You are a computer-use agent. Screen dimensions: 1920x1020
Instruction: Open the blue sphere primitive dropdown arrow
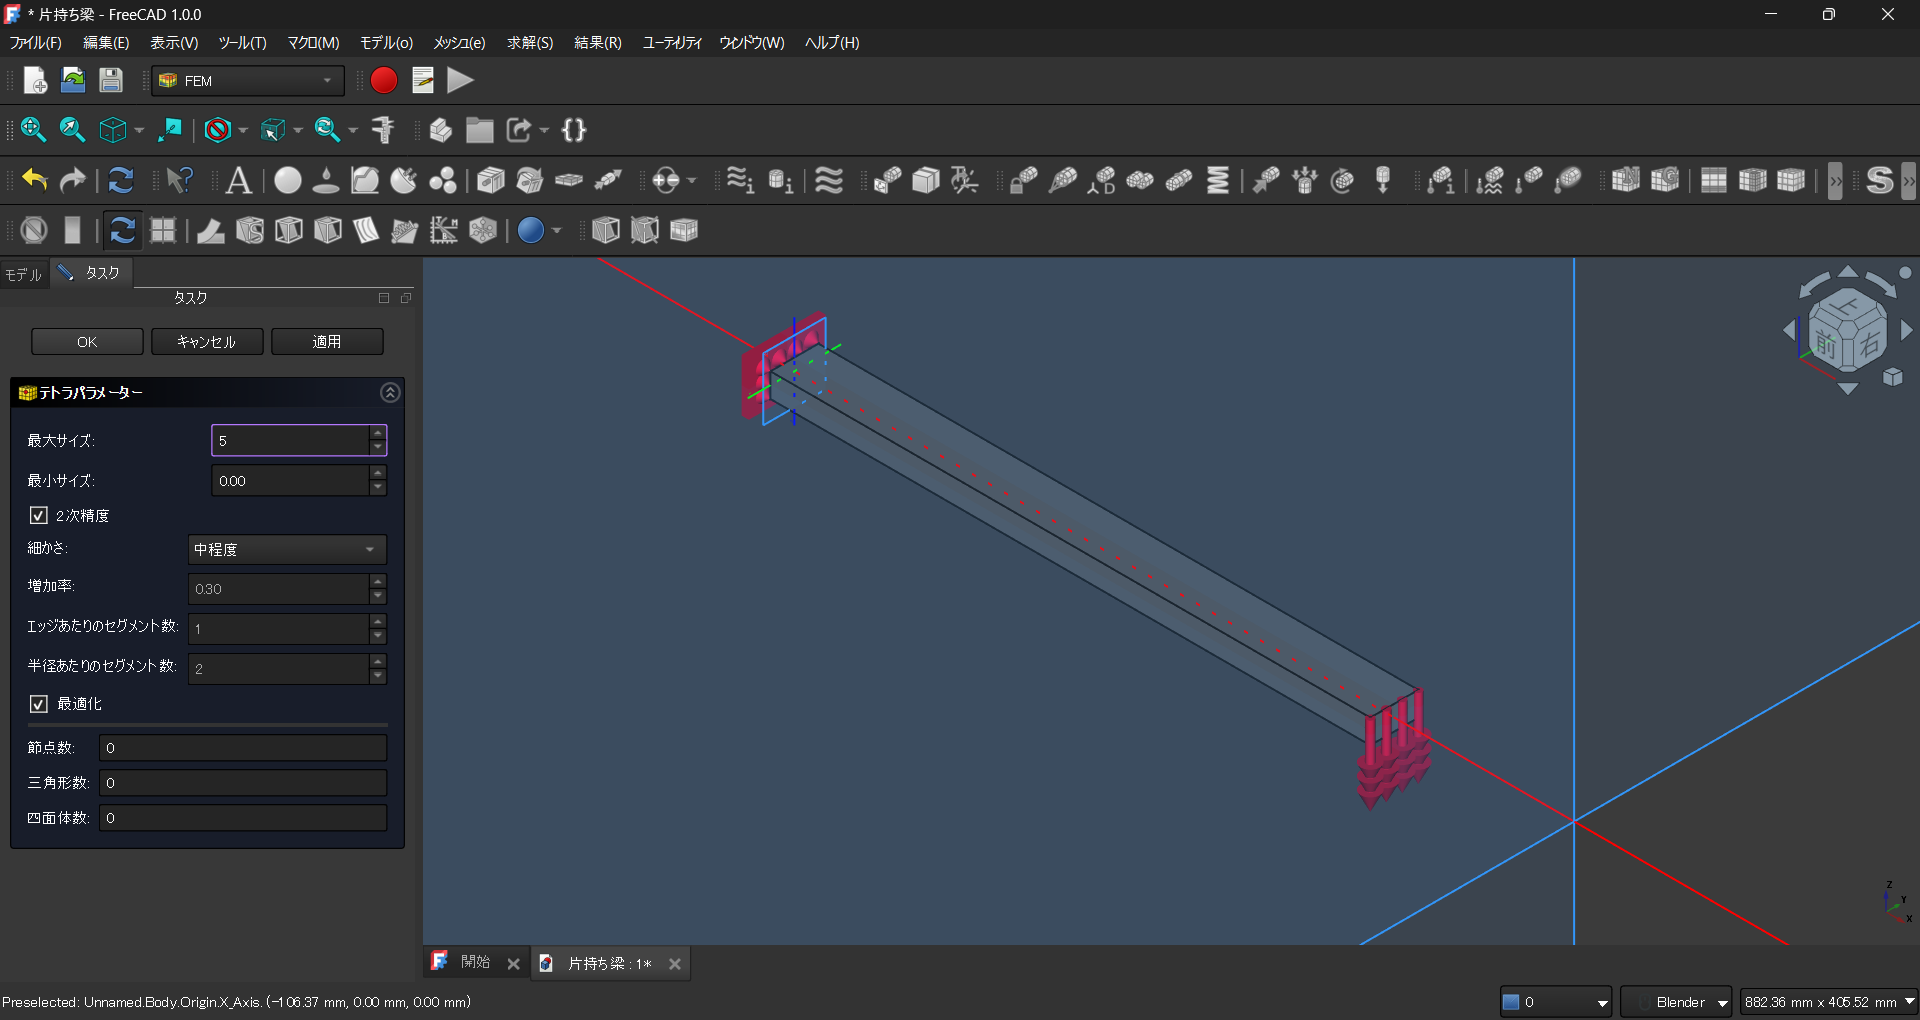557,230
